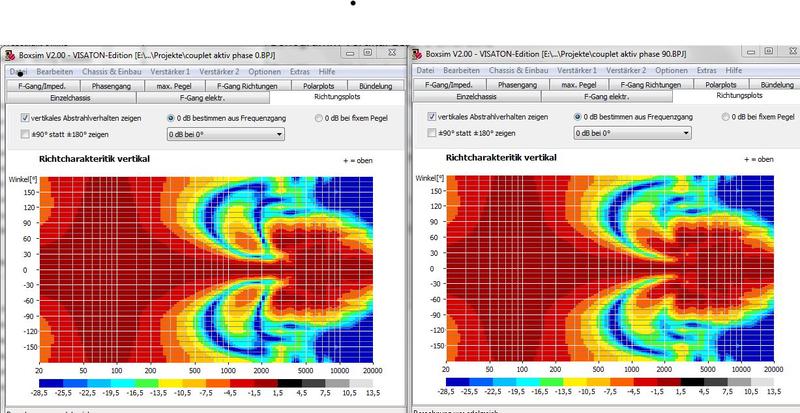
Task: Click Boxsim app icon in right window title
Action: point(417,54)
